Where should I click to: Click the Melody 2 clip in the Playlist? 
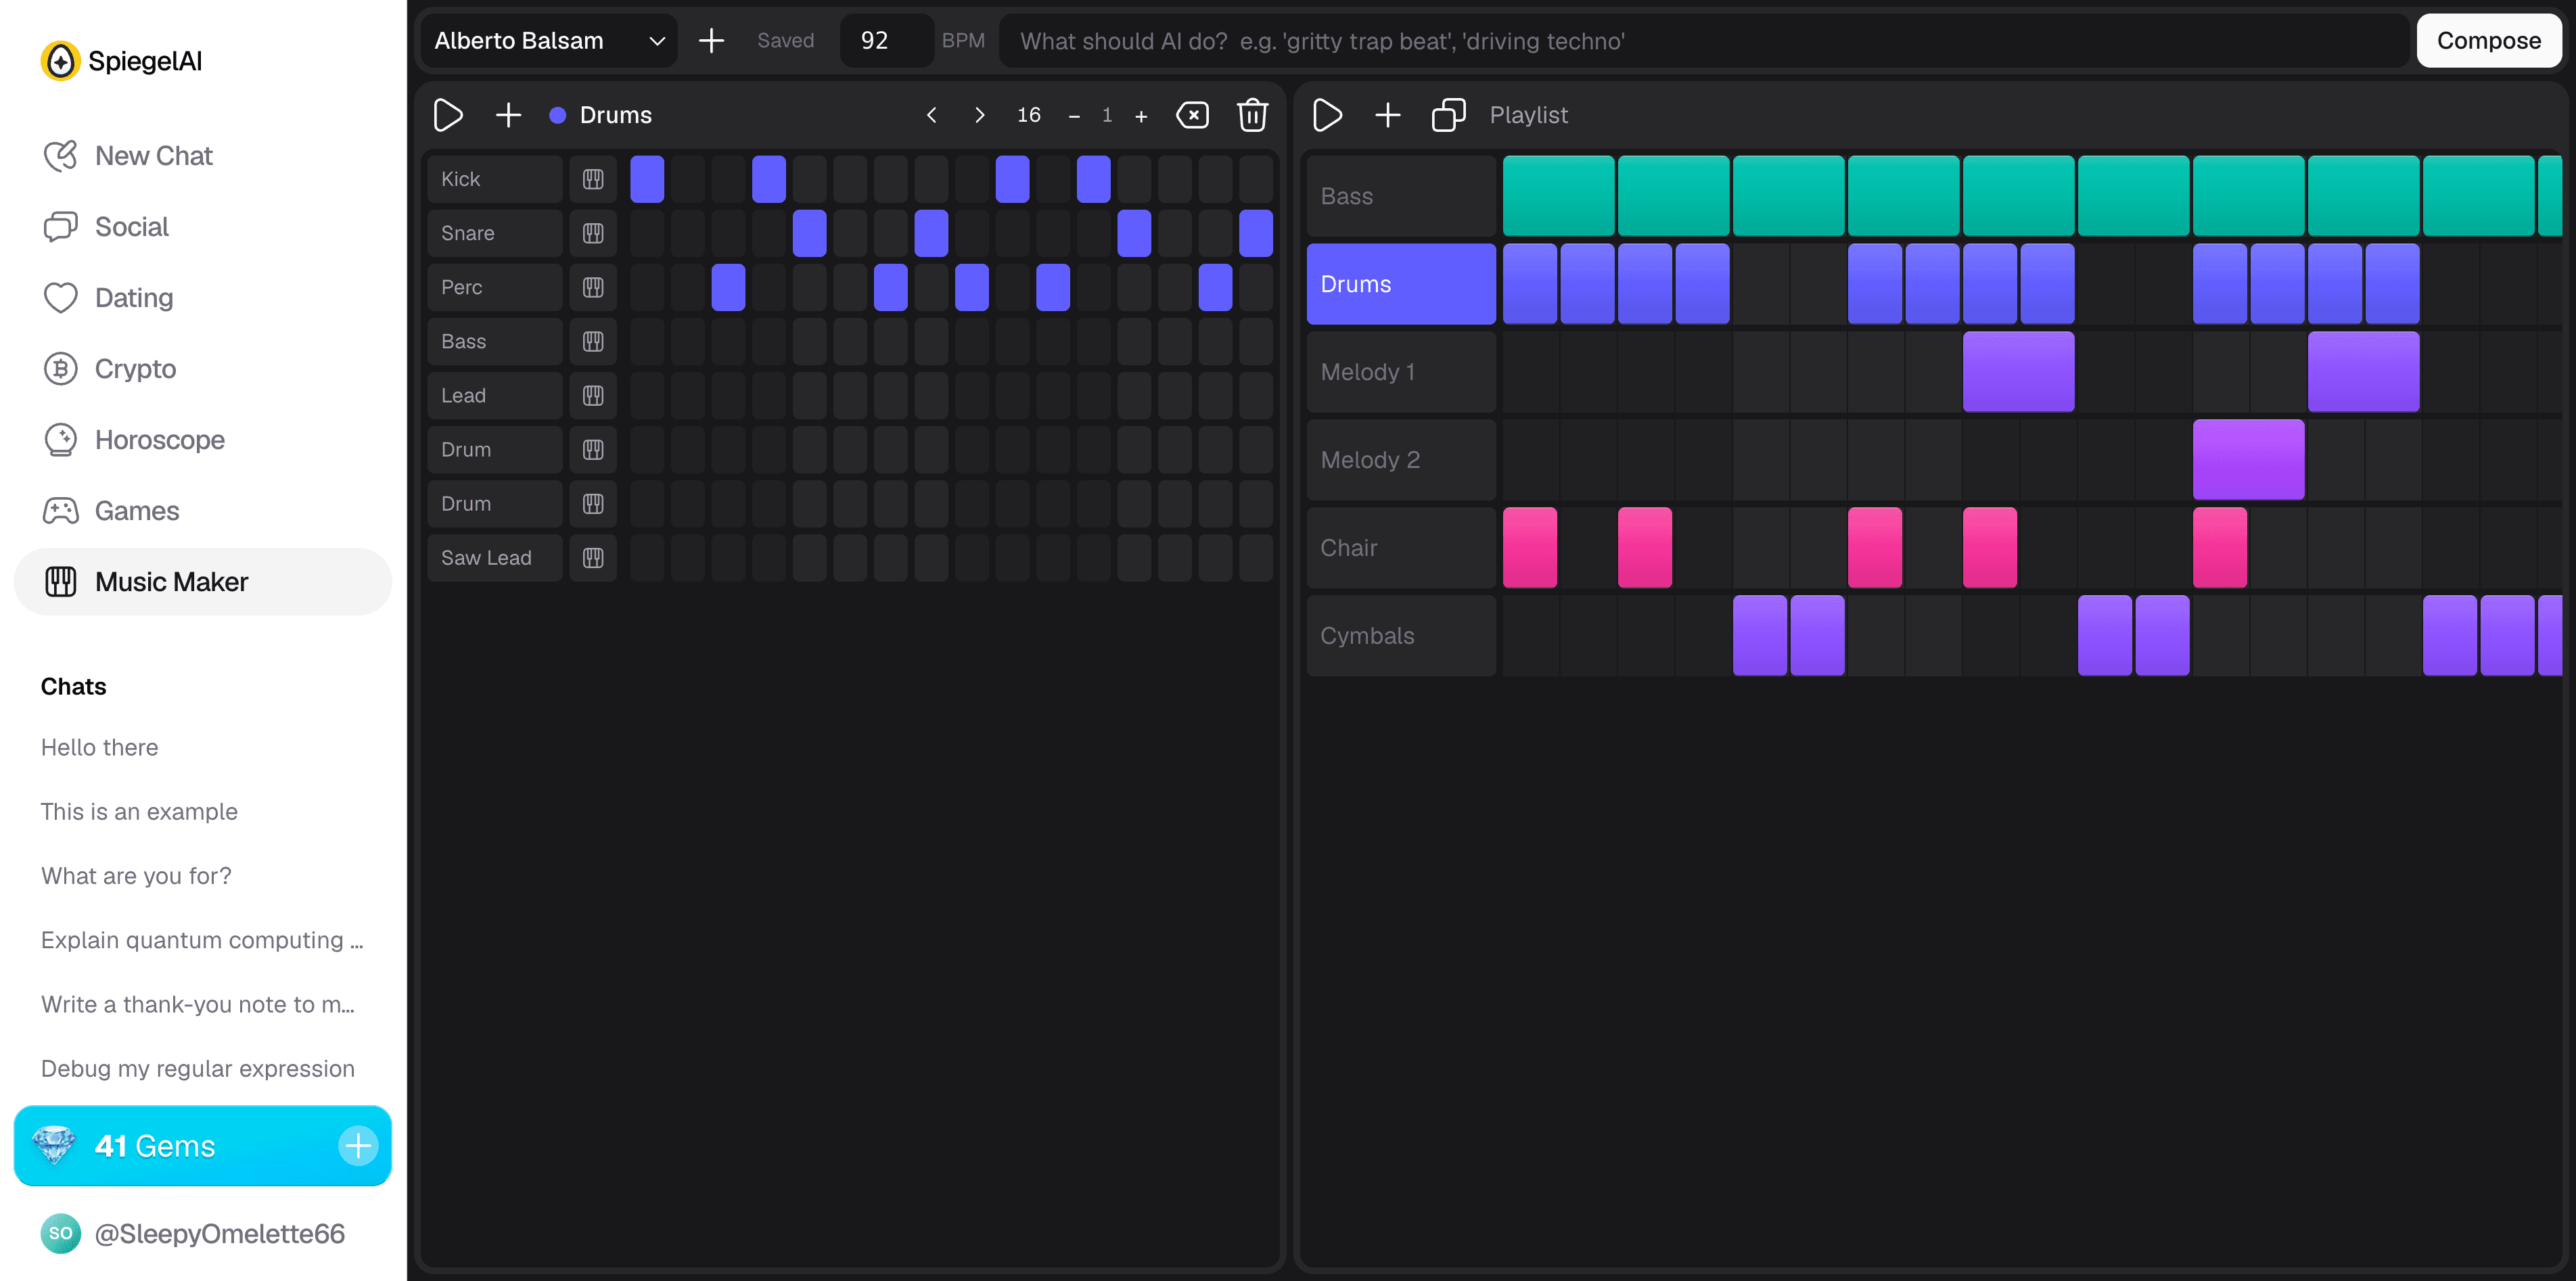tap(2248, 460)
